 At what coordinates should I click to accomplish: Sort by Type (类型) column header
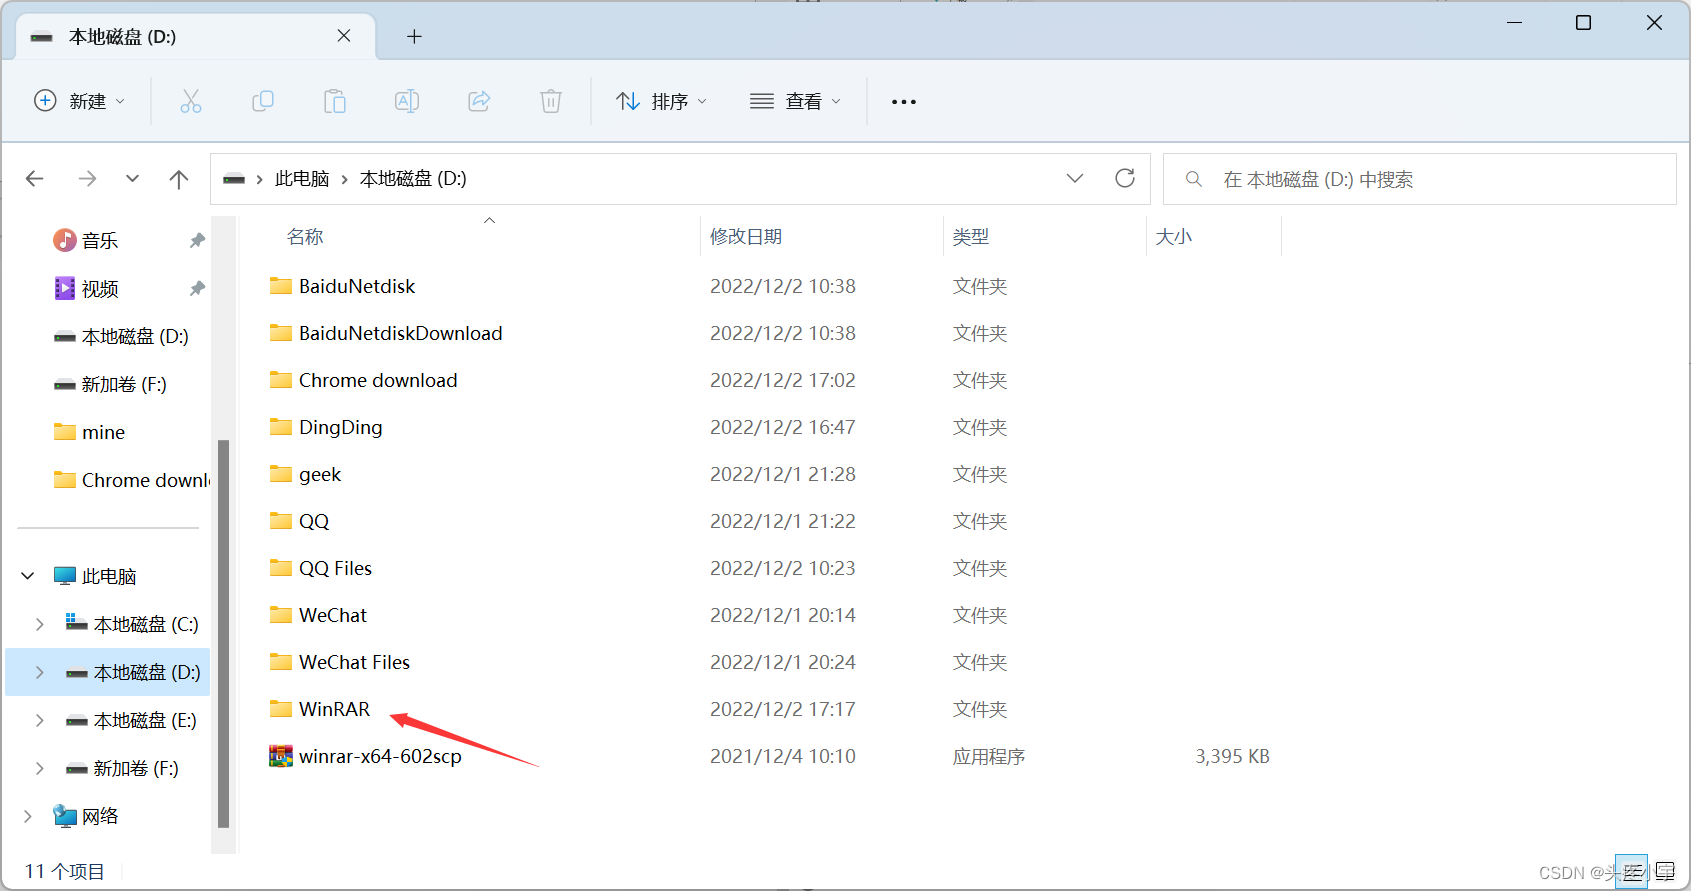tap(971, 237)
